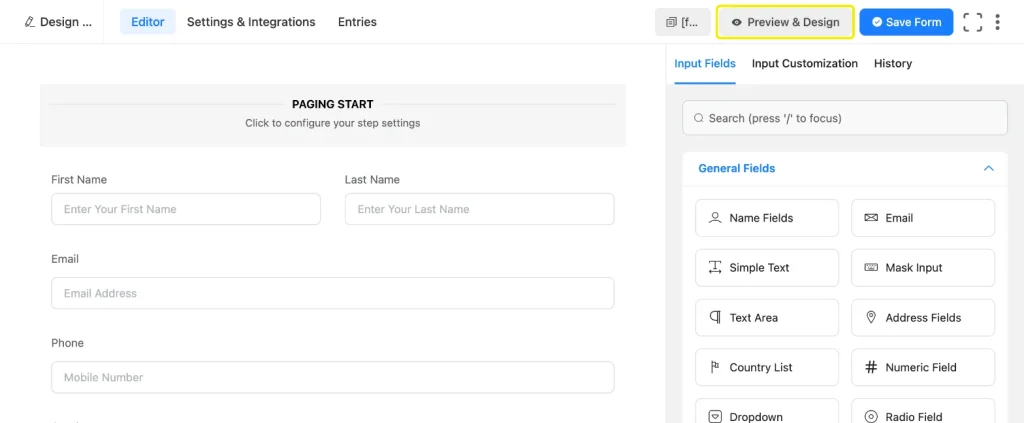The height and width of the screenshot is (423, 1024).
Task: Click the Email Address input field
Action: coord(332,293)
